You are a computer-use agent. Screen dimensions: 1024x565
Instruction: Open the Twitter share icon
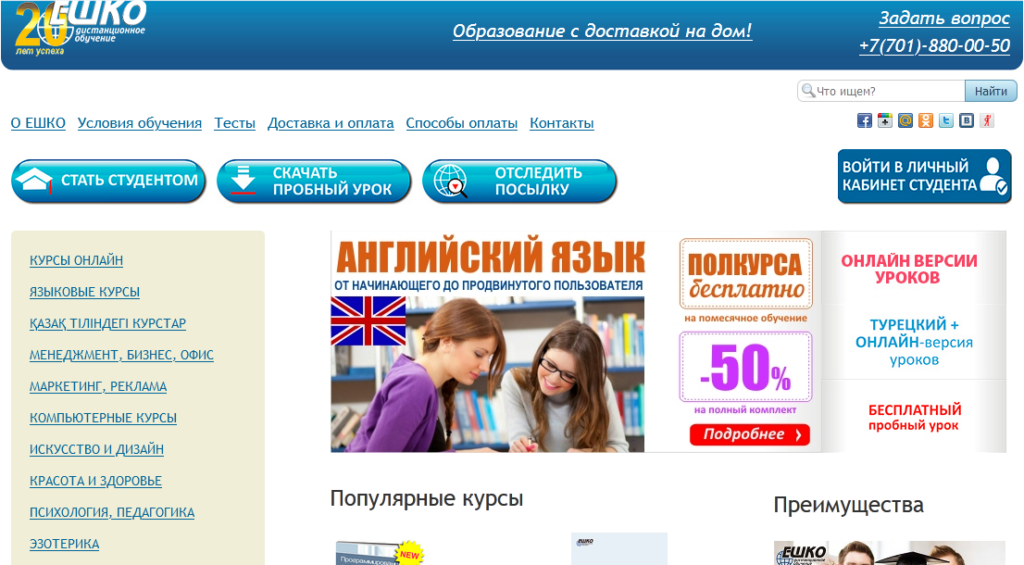click(946, 121)
